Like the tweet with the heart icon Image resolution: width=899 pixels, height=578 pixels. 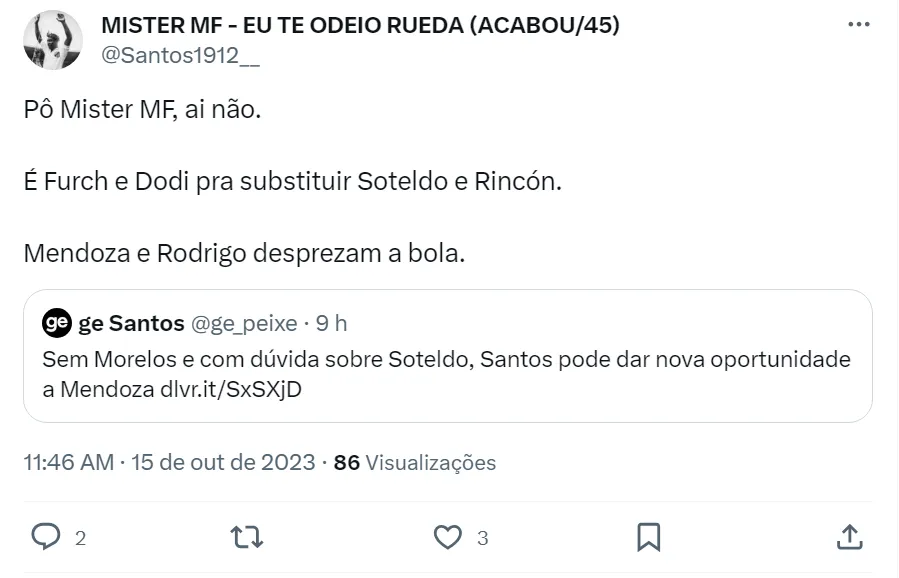[449, 537]
